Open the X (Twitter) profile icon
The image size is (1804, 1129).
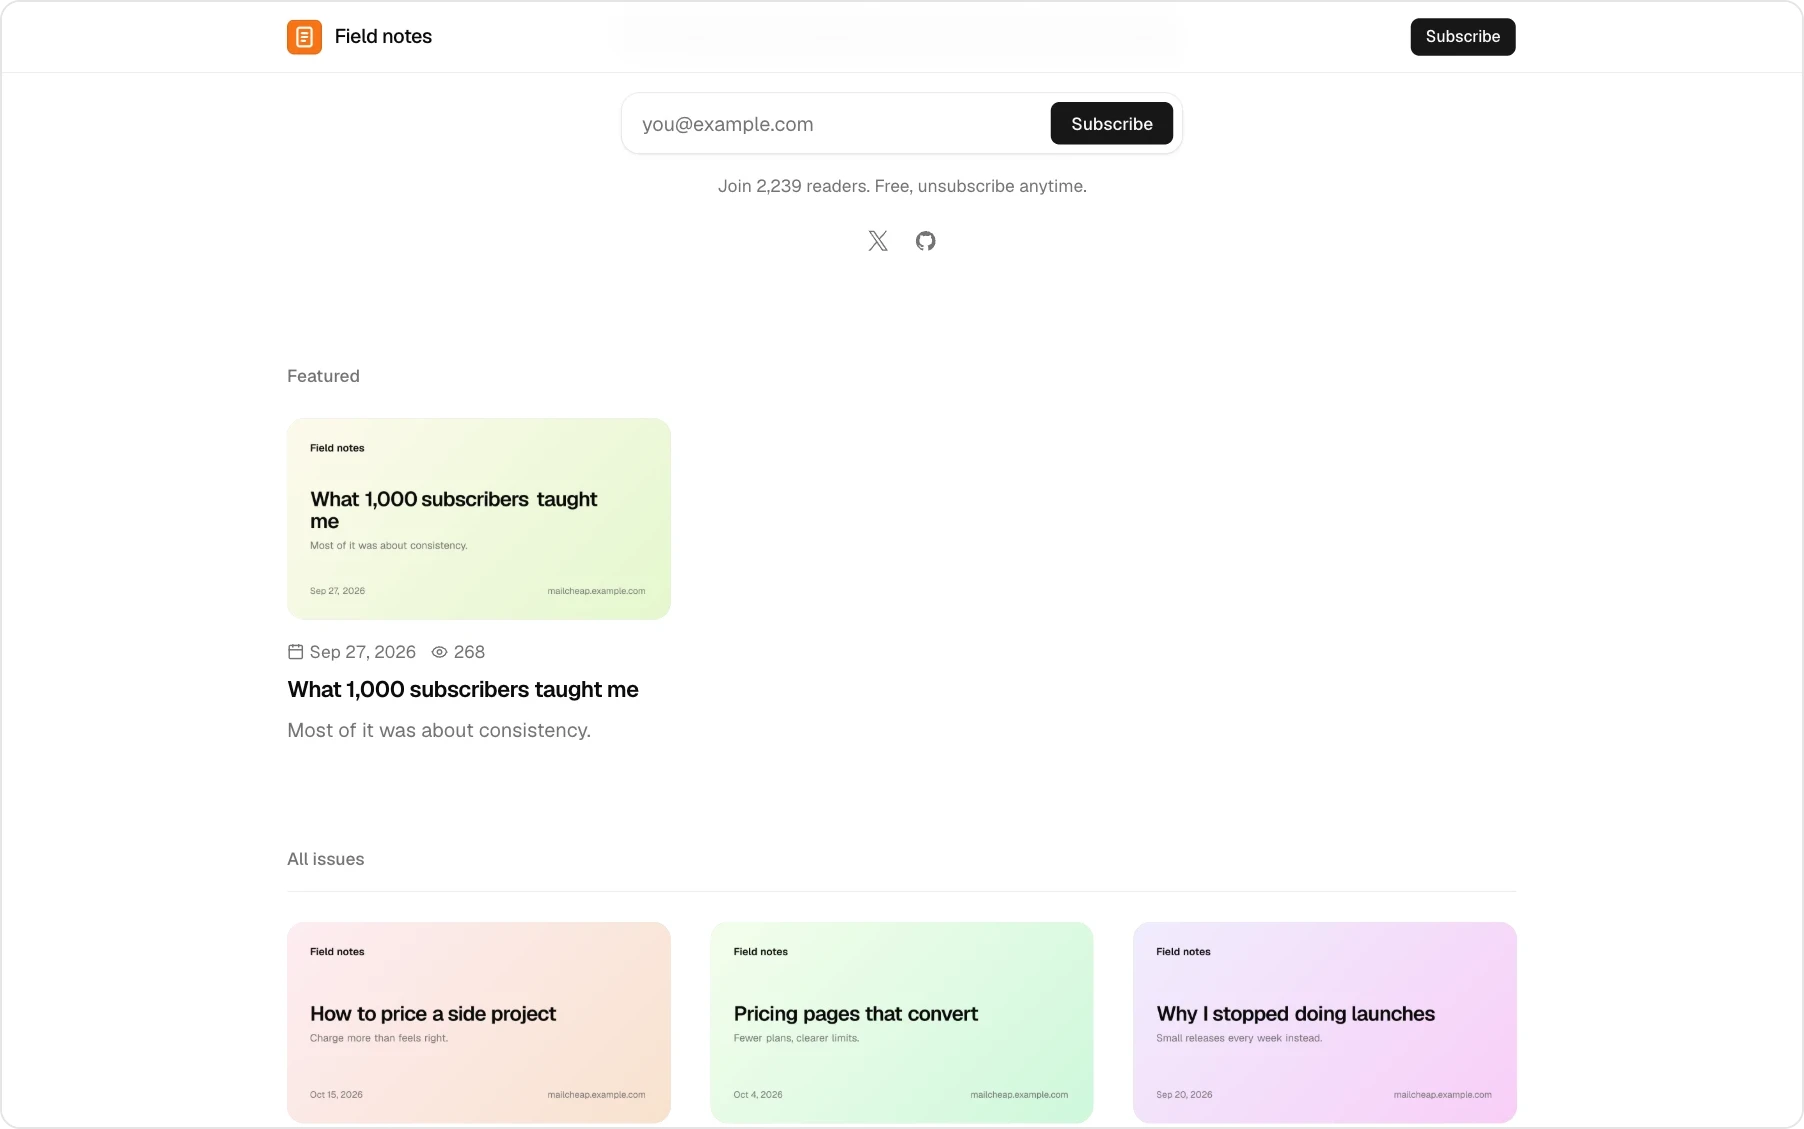coord(878,241)
